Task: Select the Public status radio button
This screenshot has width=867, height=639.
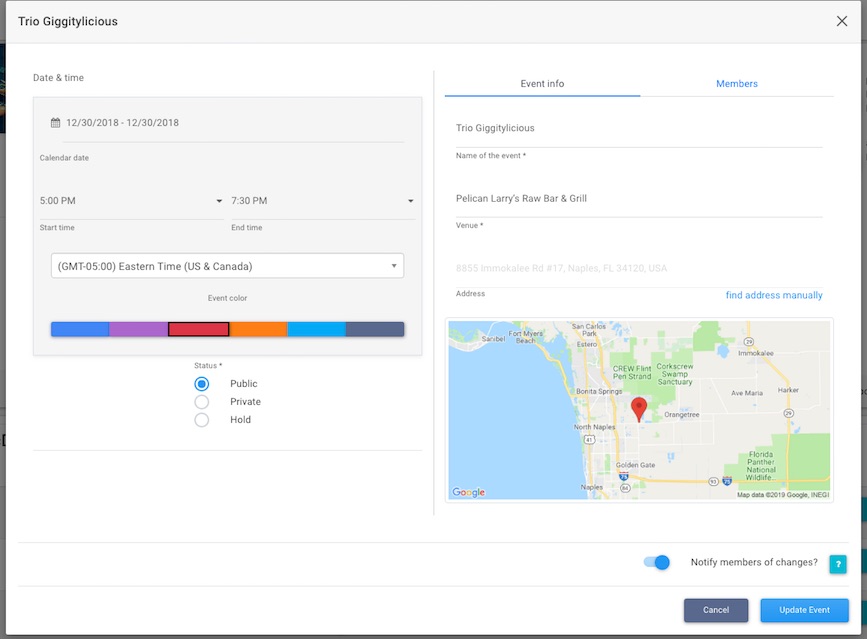Action: pyautogui.click(x=202, y=384)
